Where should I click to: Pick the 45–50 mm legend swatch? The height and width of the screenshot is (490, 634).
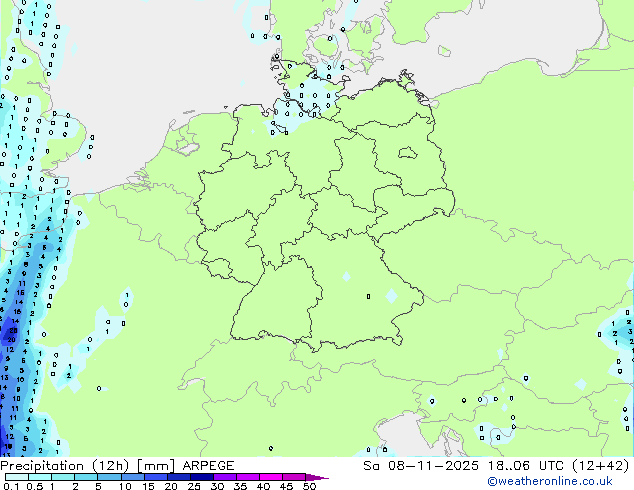(x=294, y=477)
